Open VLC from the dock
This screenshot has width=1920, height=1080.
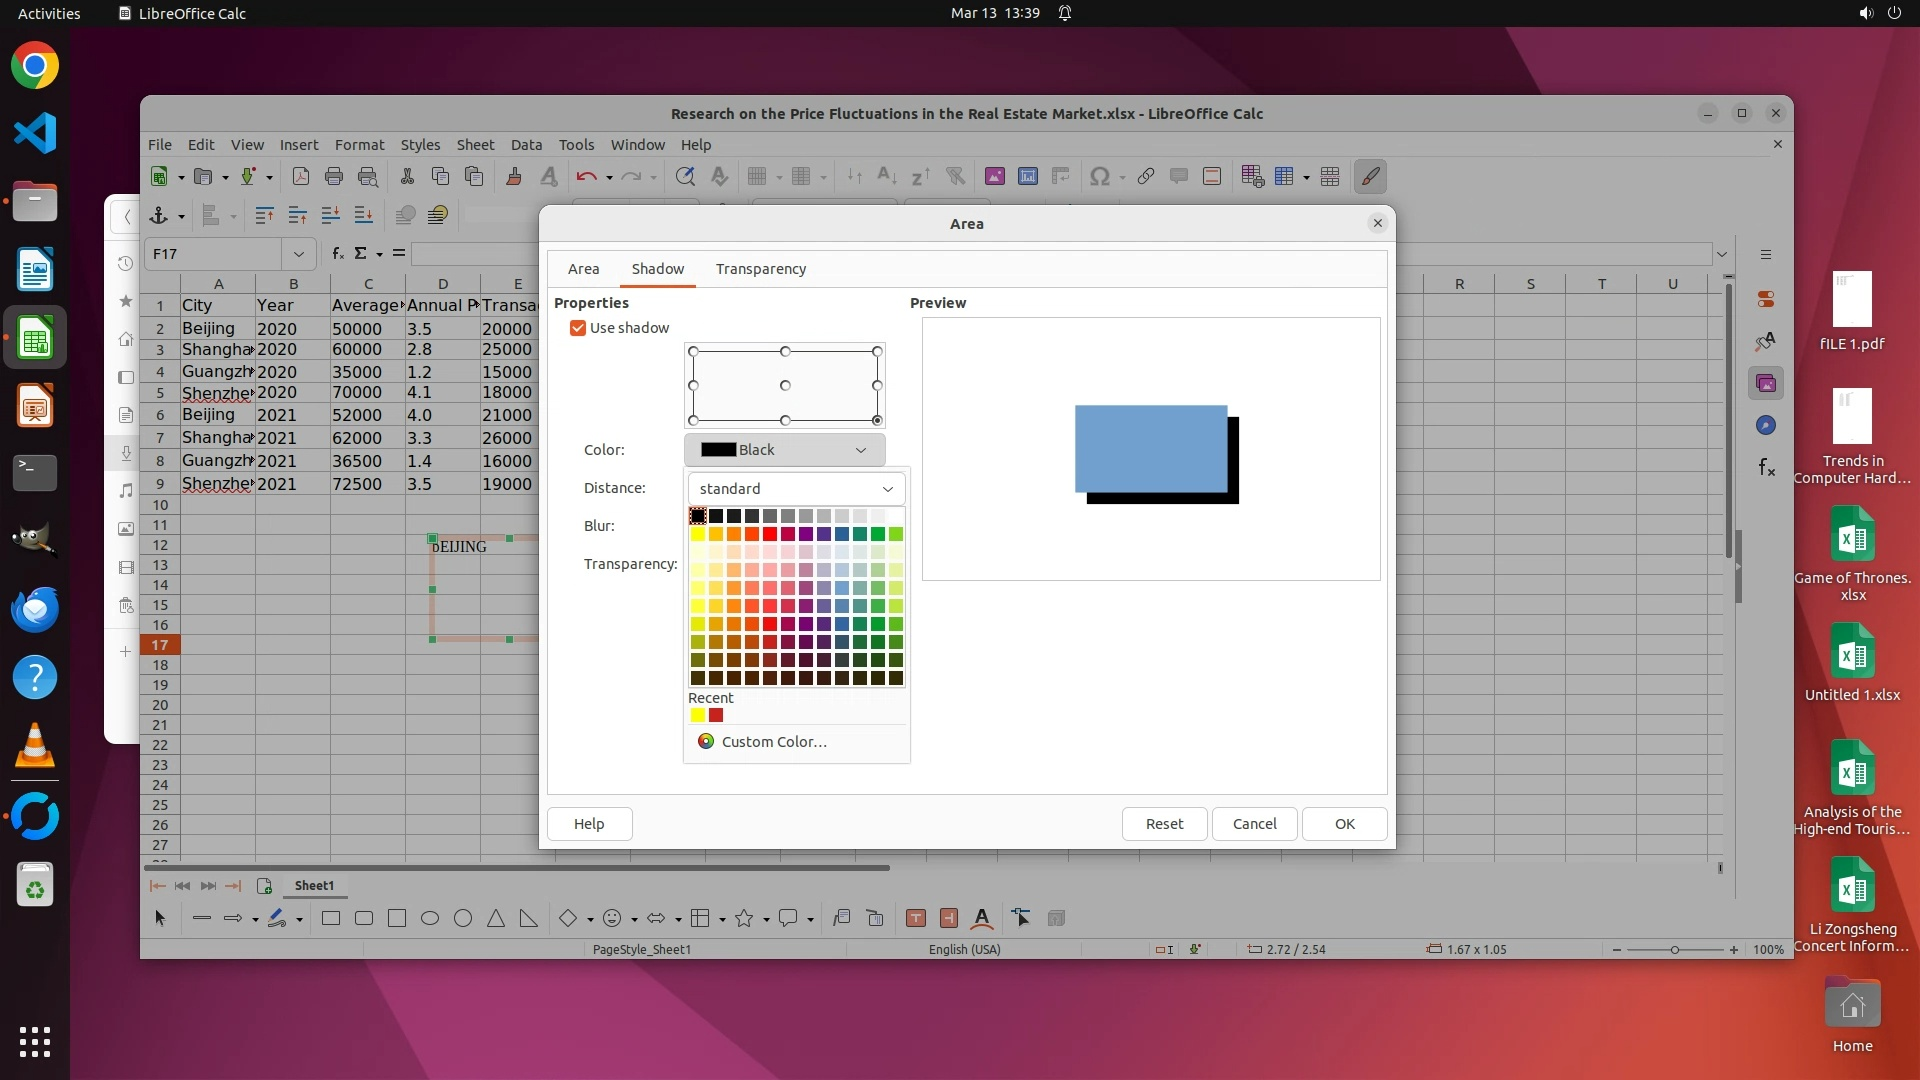point(35,746)
